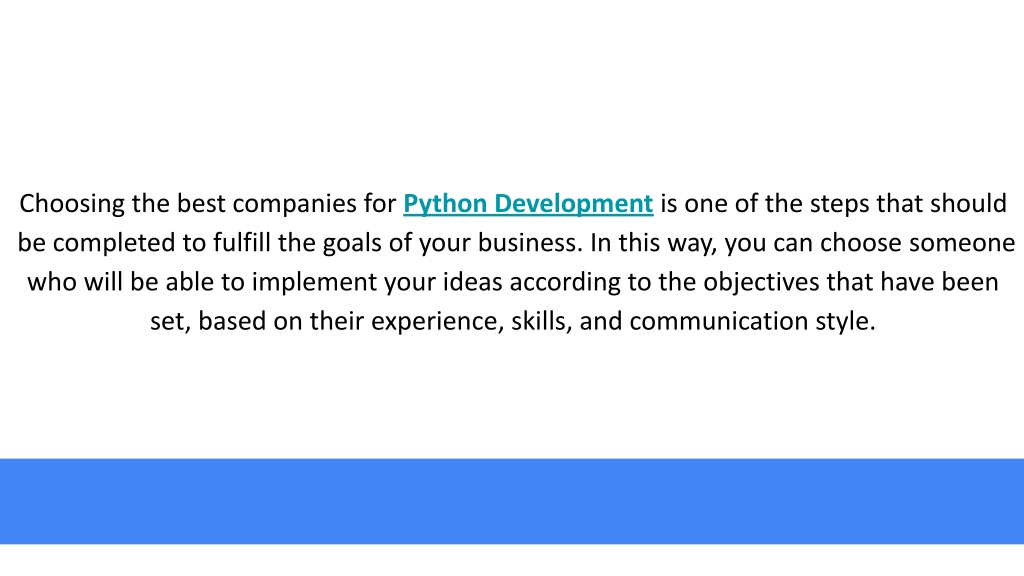Click on the word "ideas"
This screenshot has width=1024, height=576.
click(472, 281)
